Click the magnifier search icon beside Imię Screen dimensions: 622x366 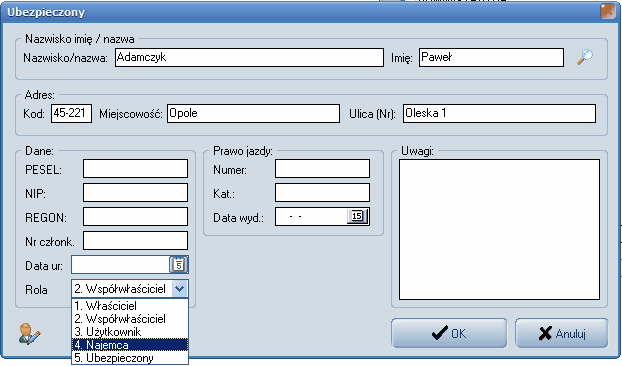point(585,57)
